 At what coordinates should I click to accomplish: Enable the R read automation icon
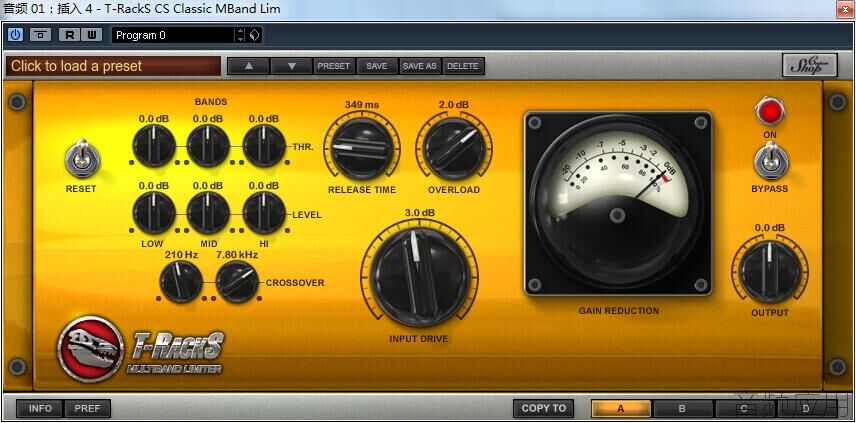tap(69, 35)
